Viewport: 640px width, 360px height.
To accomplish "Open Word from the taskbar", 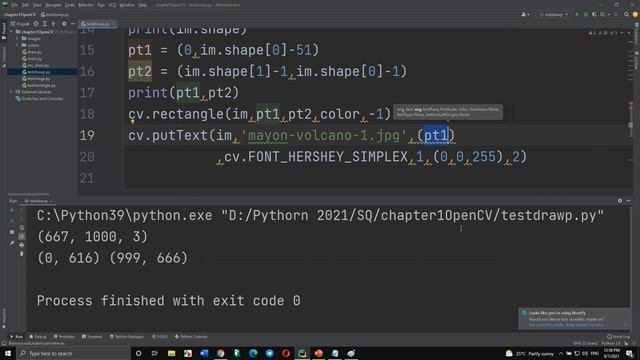I will pos(204,353).
